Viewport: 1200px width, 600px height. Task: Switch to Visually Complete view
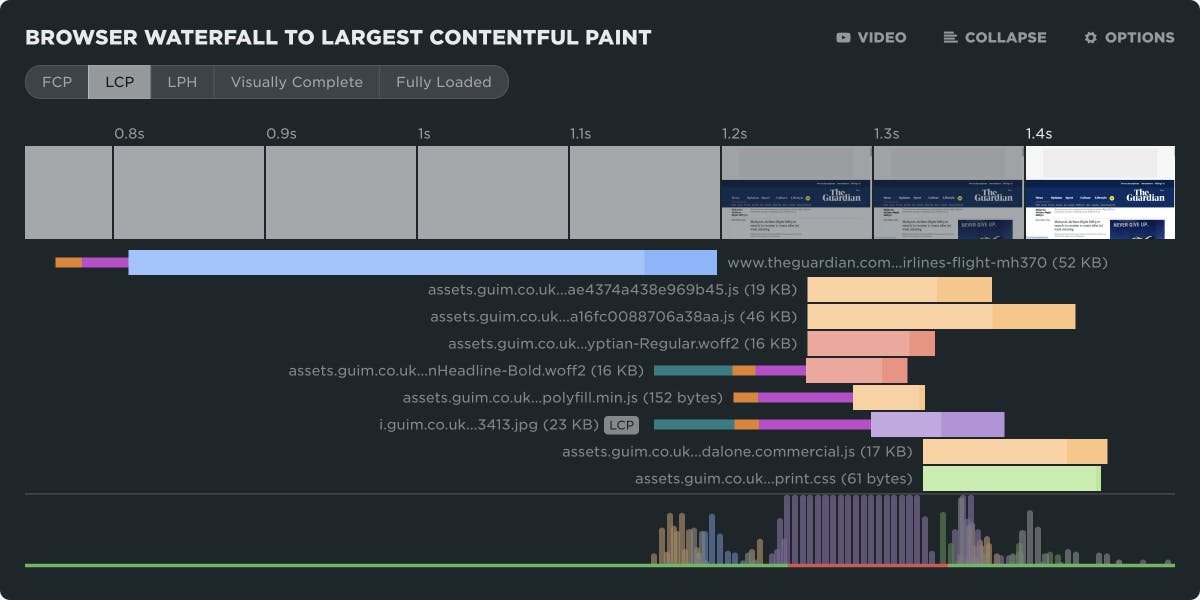[296, 82]
